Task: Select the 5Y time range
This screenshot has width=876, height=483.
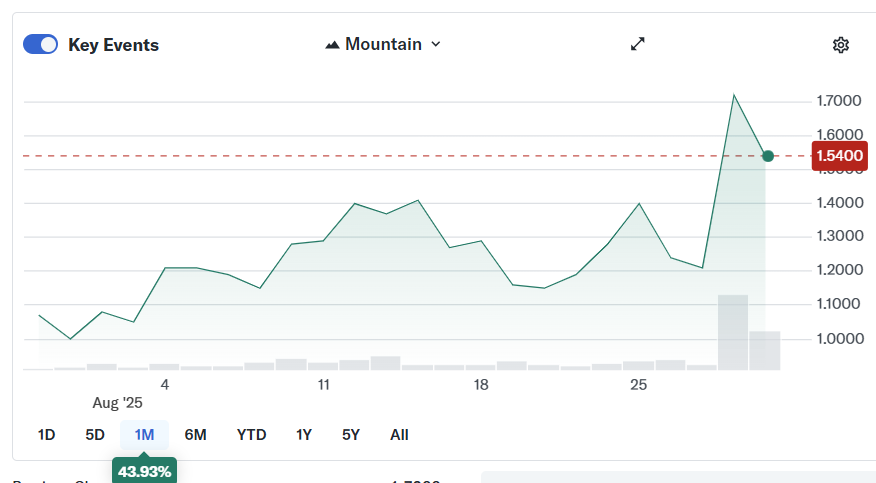Action: pos(351,435)
